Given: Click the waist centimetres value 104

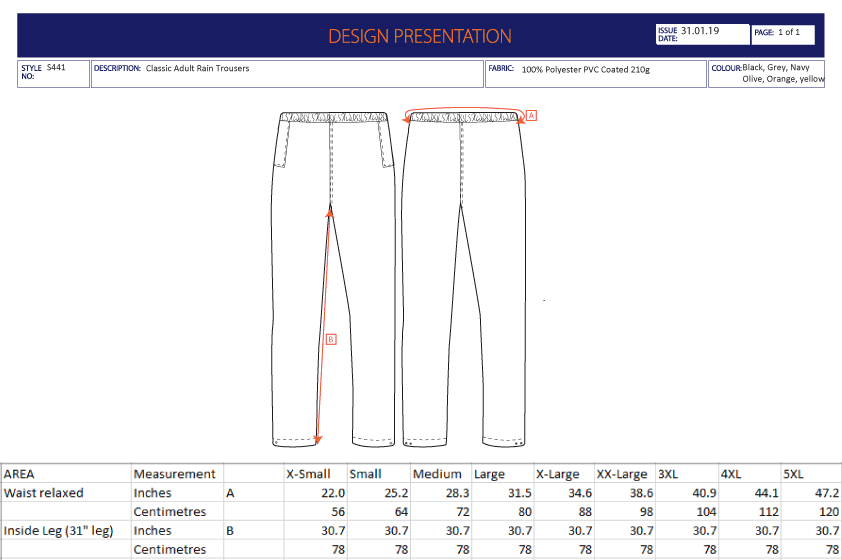Looking at the screenshot, I should coord(707,512).
